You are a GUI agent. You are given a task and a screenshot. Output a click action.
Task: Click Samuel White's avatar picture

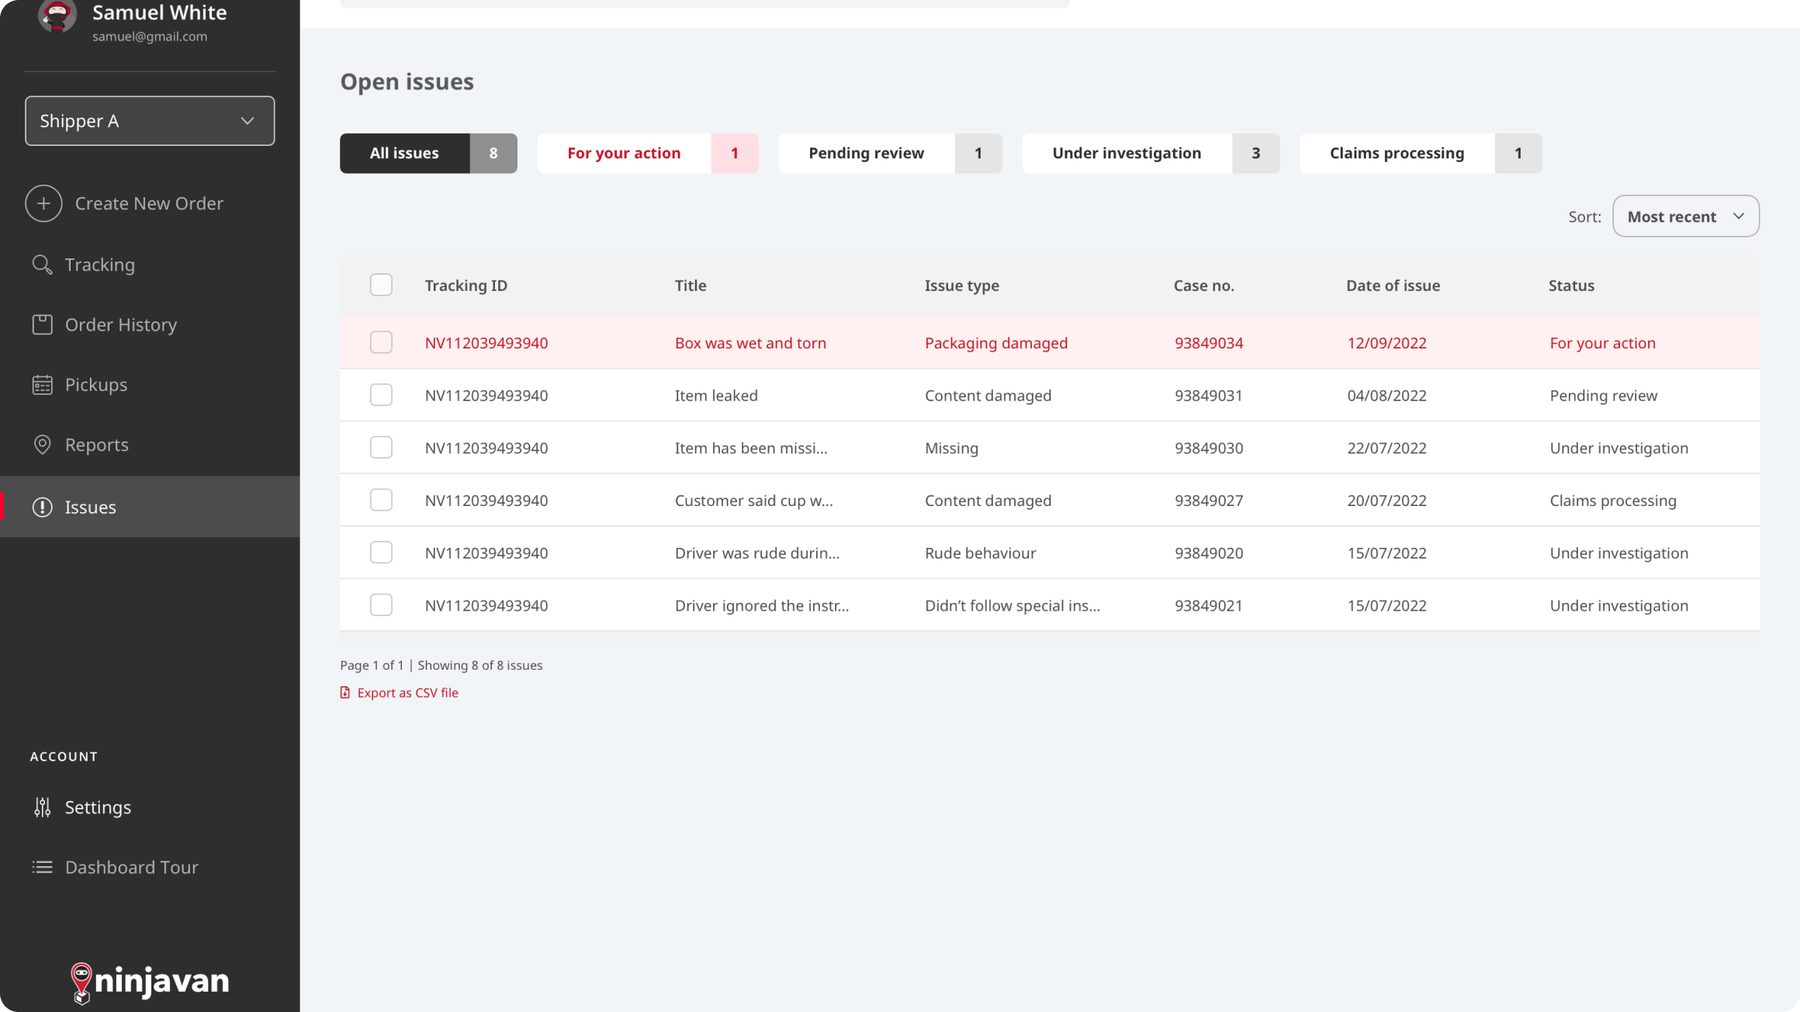coord(57,15)
